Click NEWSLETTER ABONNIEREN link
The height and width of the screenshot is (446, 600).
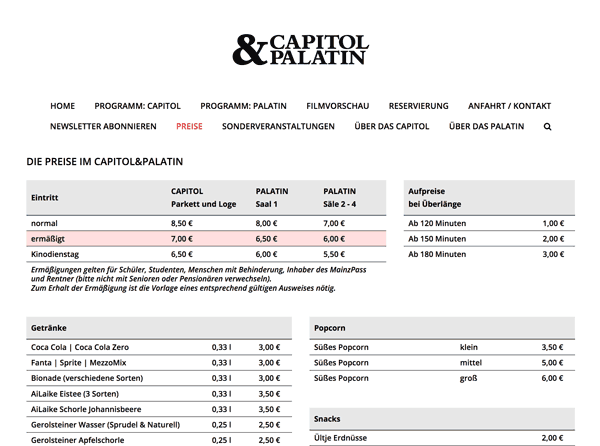(x=103, y=127)
